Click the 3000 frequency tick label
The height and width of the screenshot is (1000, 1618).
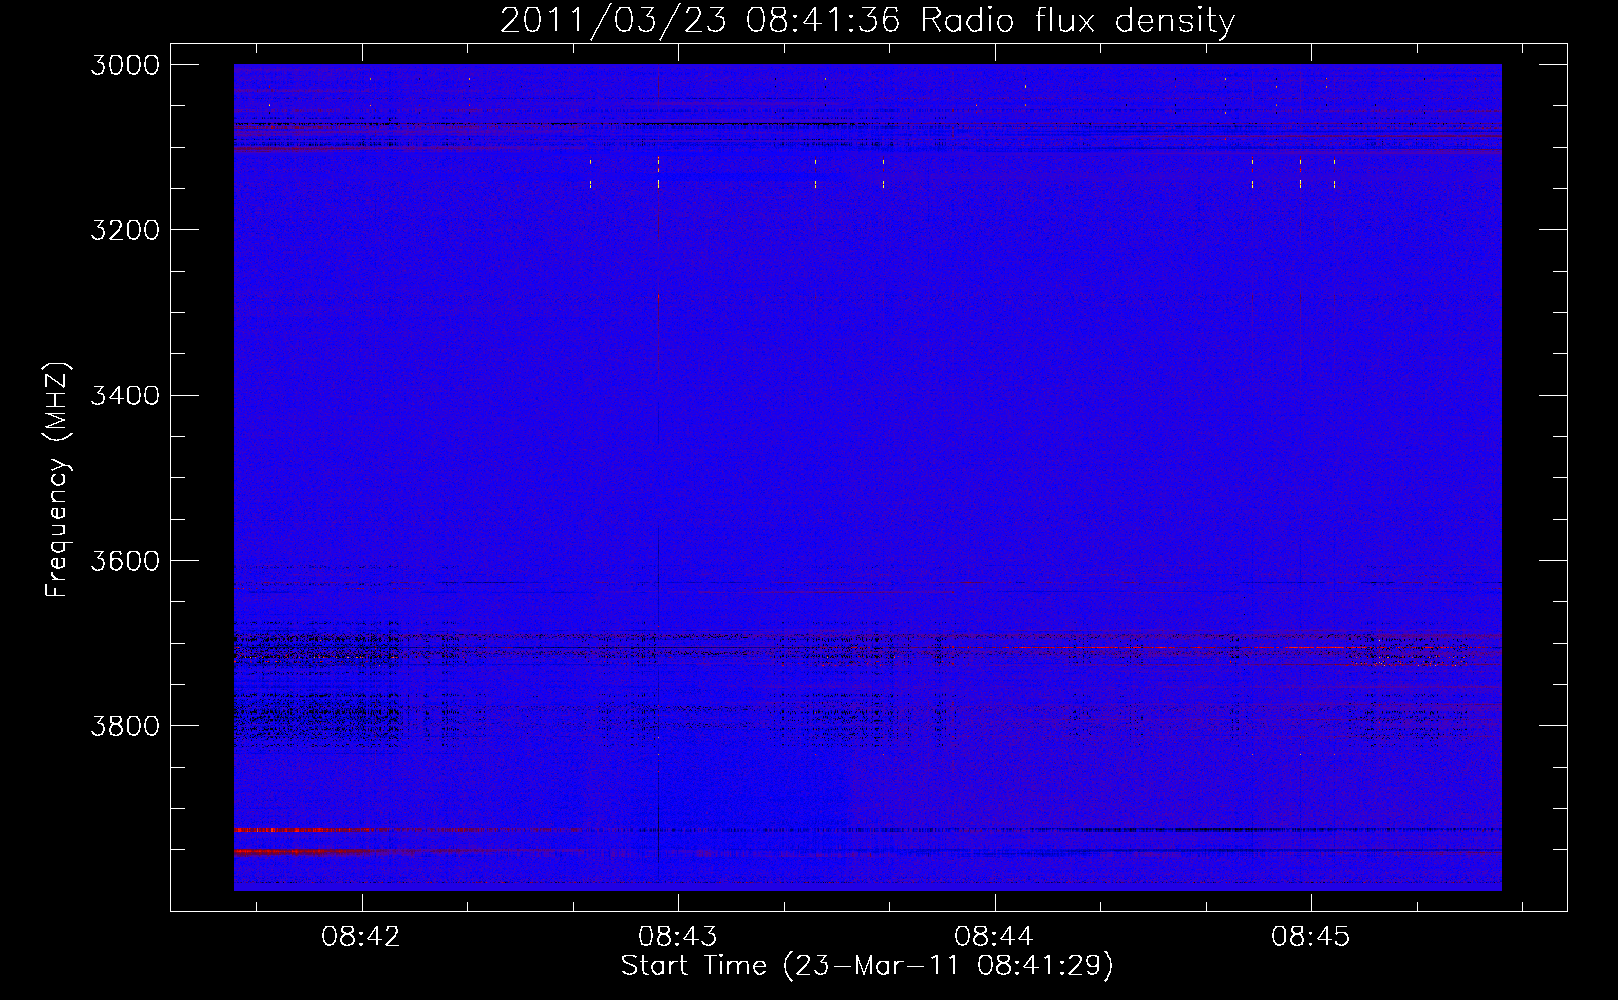[125, 65]
